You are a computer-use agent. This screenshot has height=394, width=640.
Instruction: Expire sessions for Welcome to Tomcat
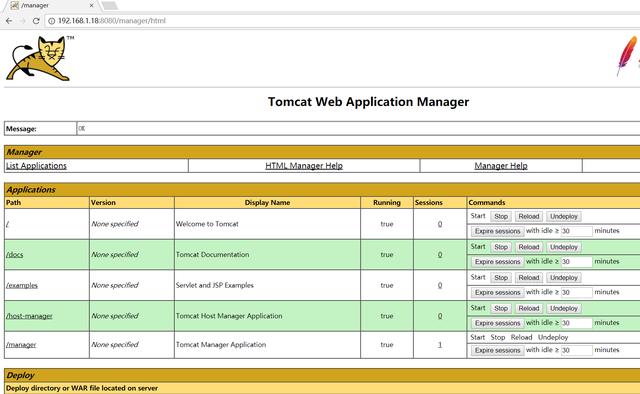498,231
